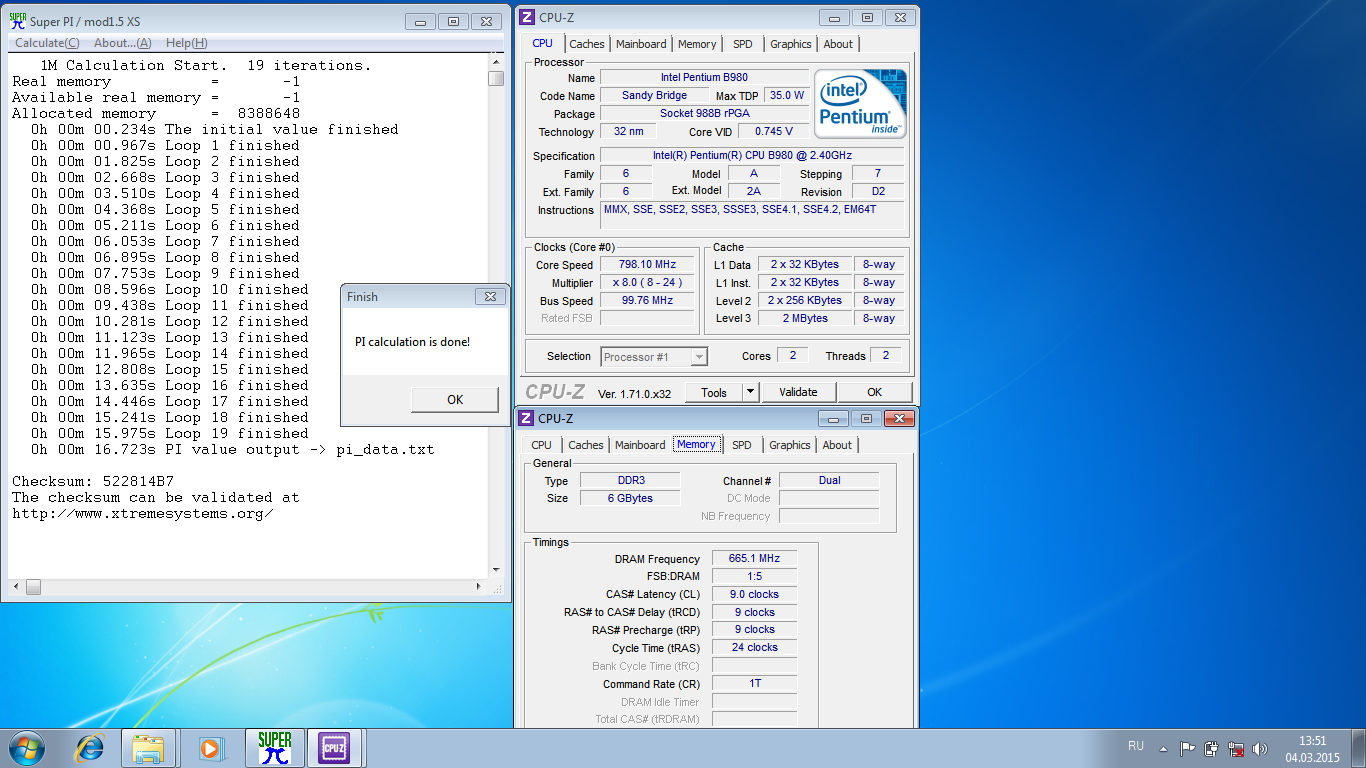Select CPU tab in lower CPU-Z window
Image resolution: width=1366 pixels, height=768 pixels.
pyautogui.click(x=541, y=445)
